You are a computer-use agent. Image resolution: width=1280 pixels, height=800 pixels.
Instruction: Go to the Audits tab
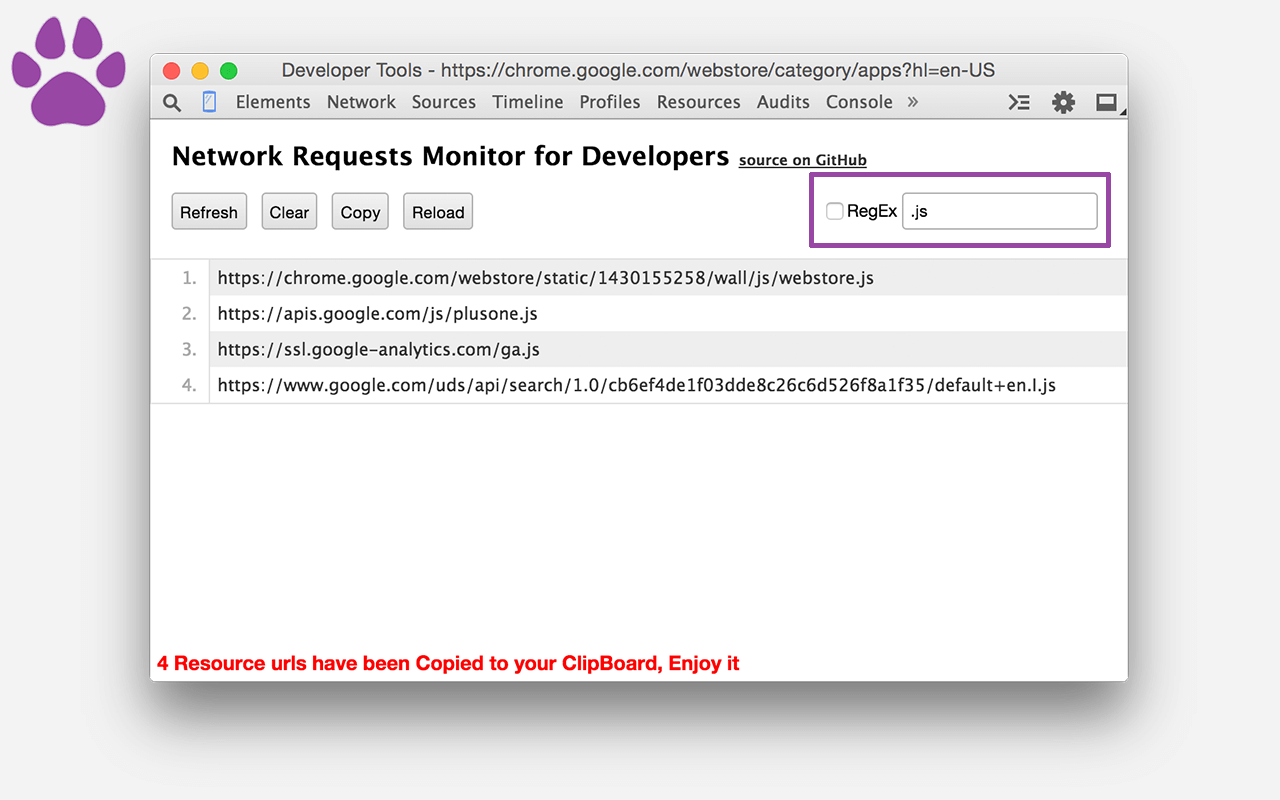point(783,102)
